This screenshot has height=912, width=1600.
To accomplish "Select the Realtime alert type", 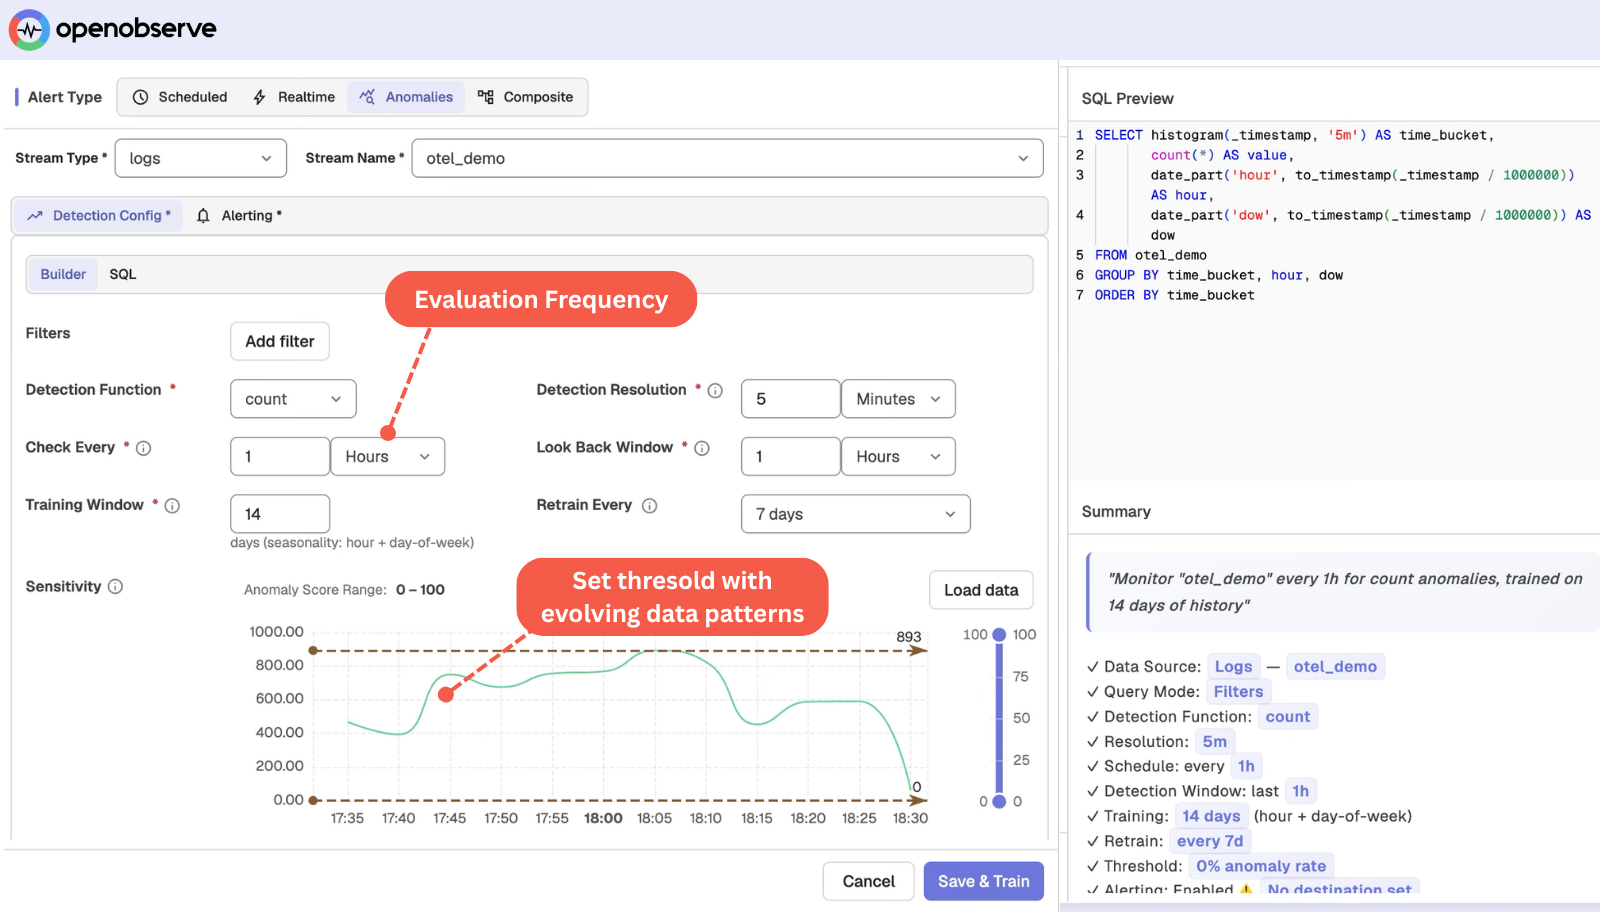I will tap(294, 97).
